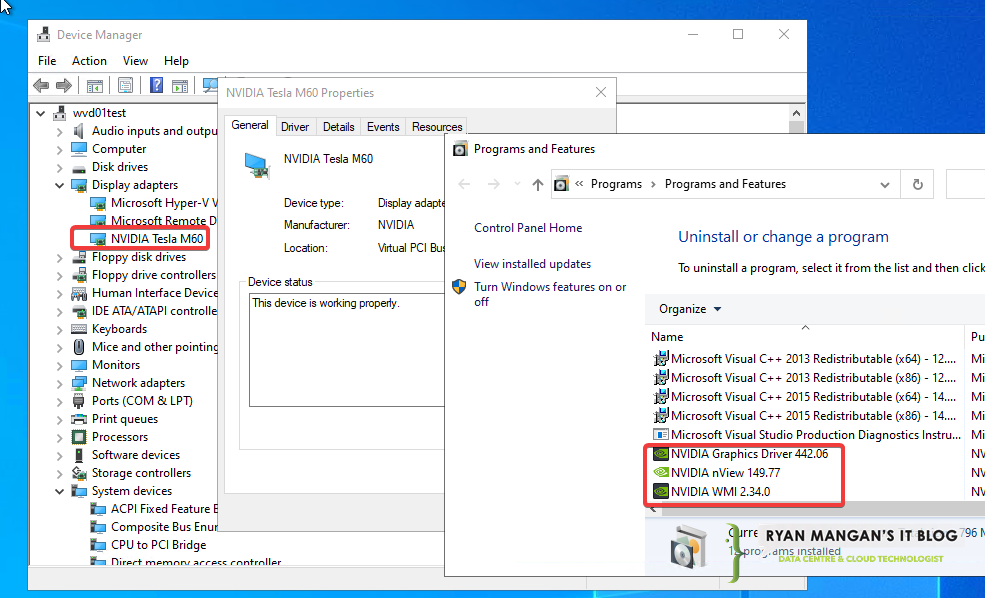The height and width of the screenshot is (598, 985).
Task: Click the Up arrow in Programs and Features
Action: click(538, 184)
